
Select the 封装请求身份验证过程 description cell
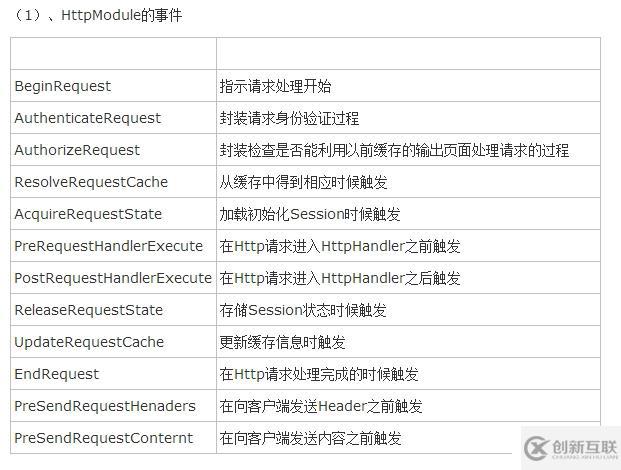point(289,118)
